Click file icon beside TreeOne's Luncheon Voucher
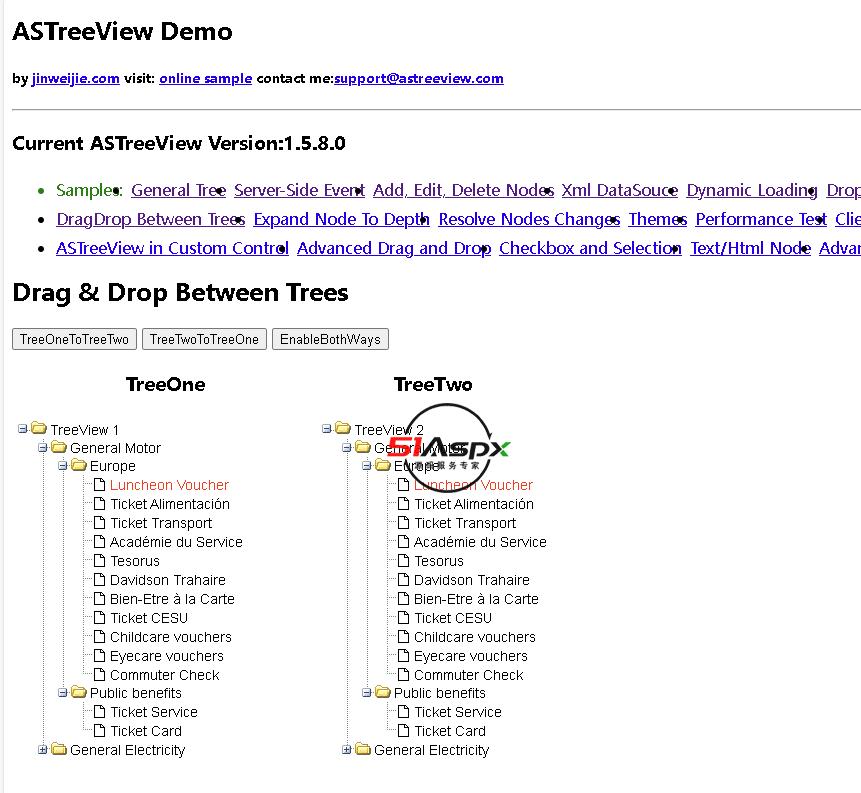The image size is (861, 793). 99,484
